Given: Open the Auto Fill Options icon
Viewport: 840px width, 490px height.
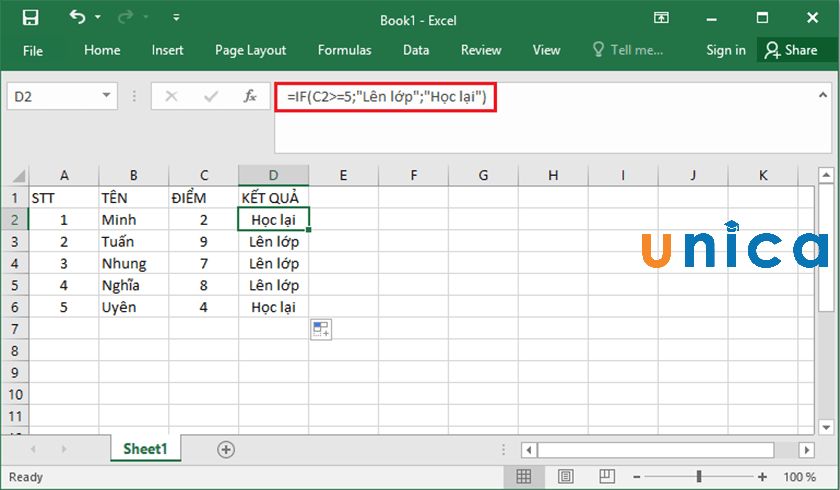Looking at the screenshot, I should (x=321, y=330).
